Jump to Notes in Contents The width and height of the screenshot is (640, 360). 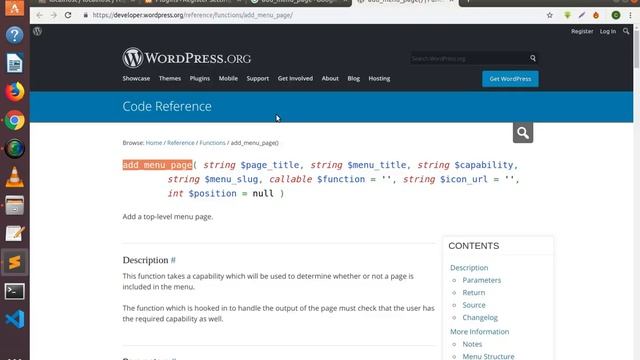[x=472, y=344]
